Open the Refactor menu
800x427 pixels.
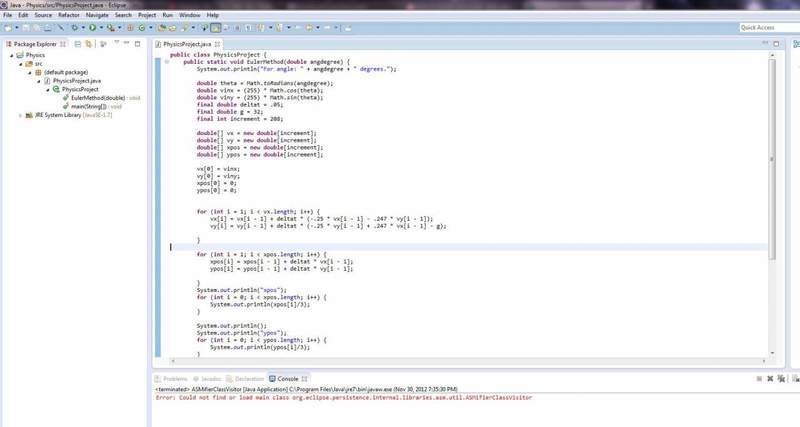71,16
